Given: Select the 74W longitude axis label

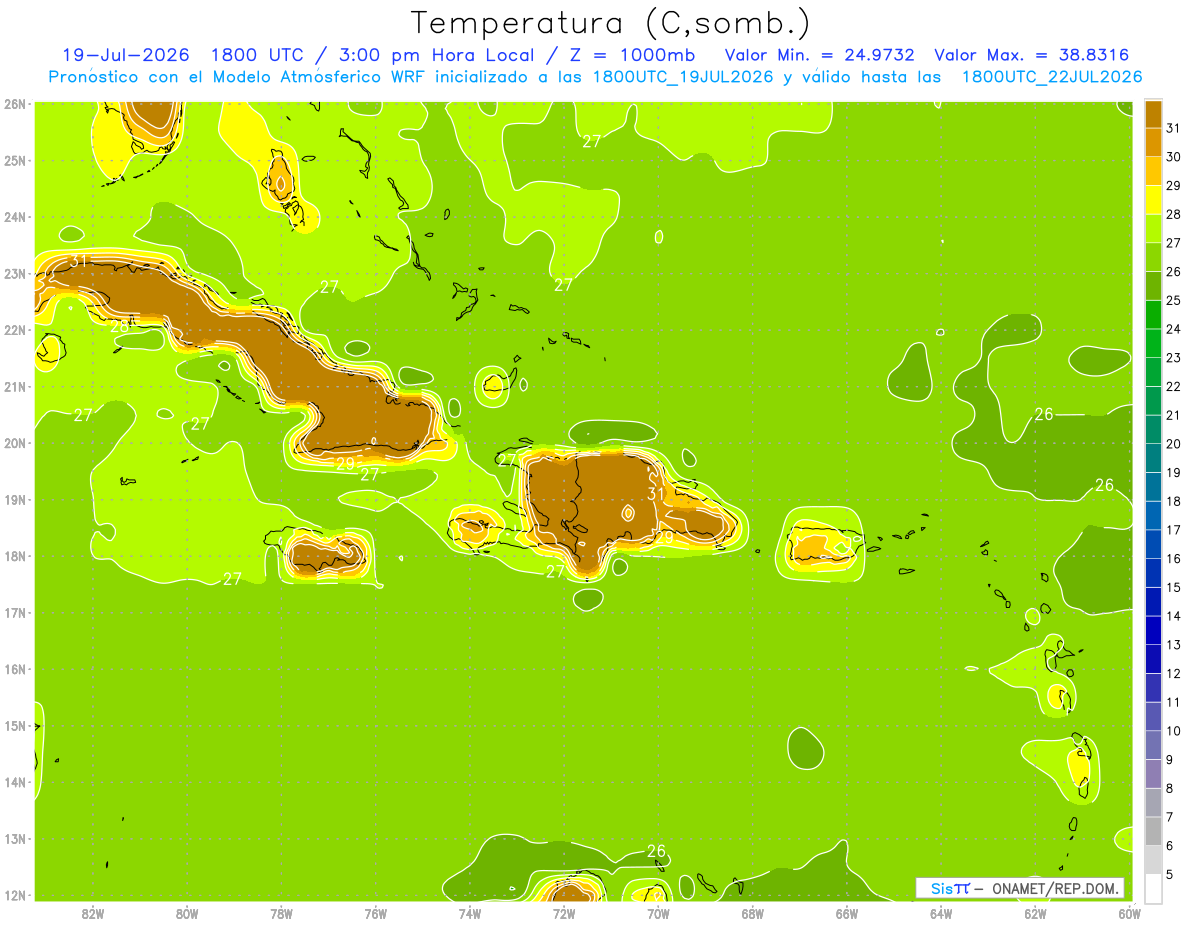Looking at the screenshot, I should point(470,913).
